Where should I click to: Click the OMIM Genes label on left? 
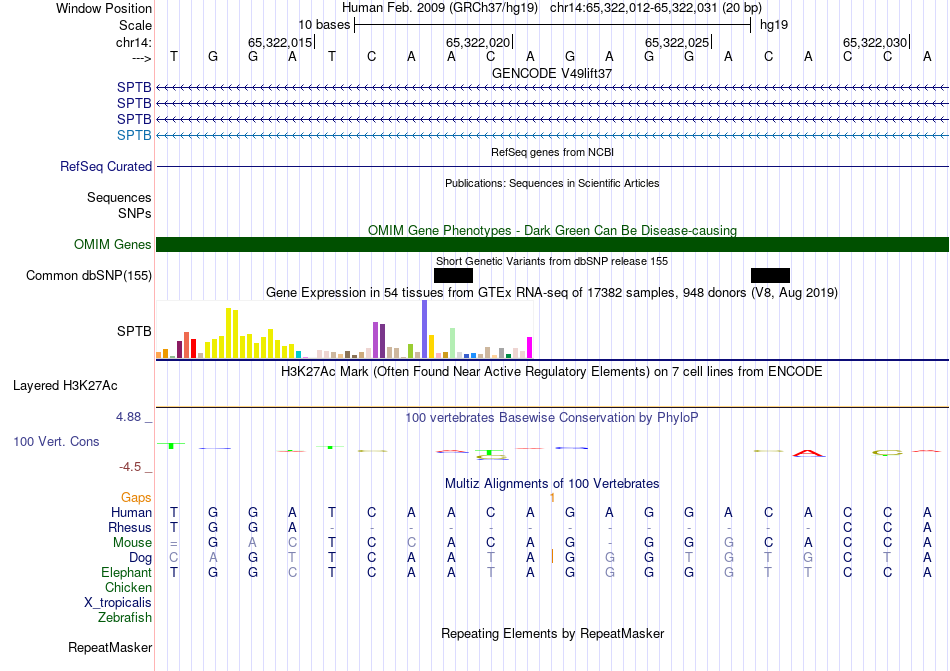pos(113,245)
